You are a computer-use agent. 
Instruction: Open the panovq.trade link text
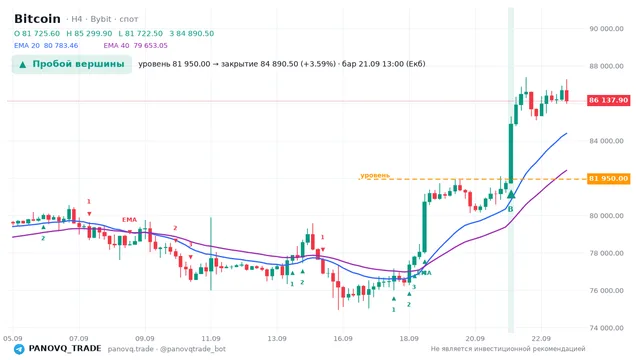click(131, 349)
